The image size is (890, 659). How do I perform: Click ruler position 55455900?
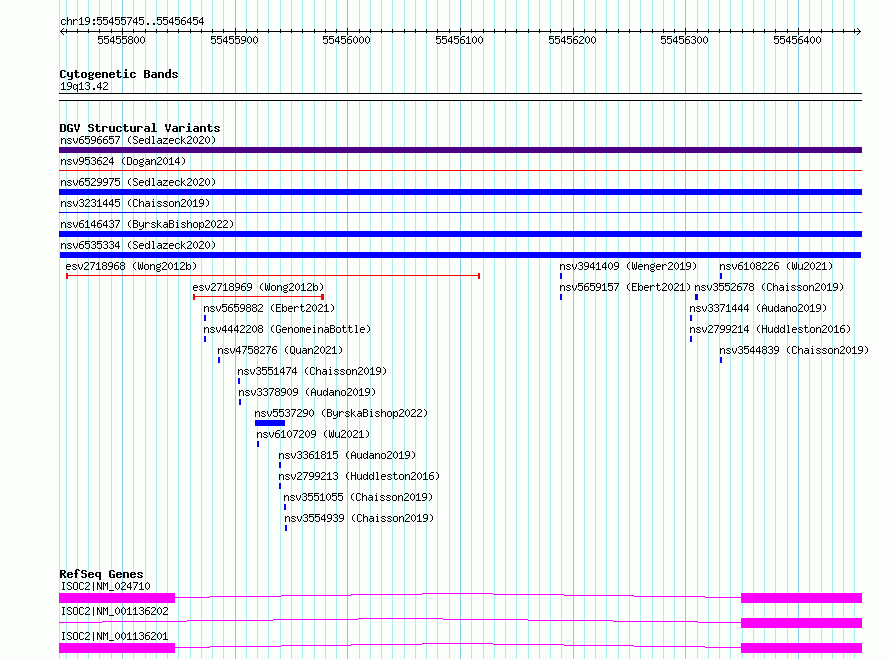click(234, 40)
